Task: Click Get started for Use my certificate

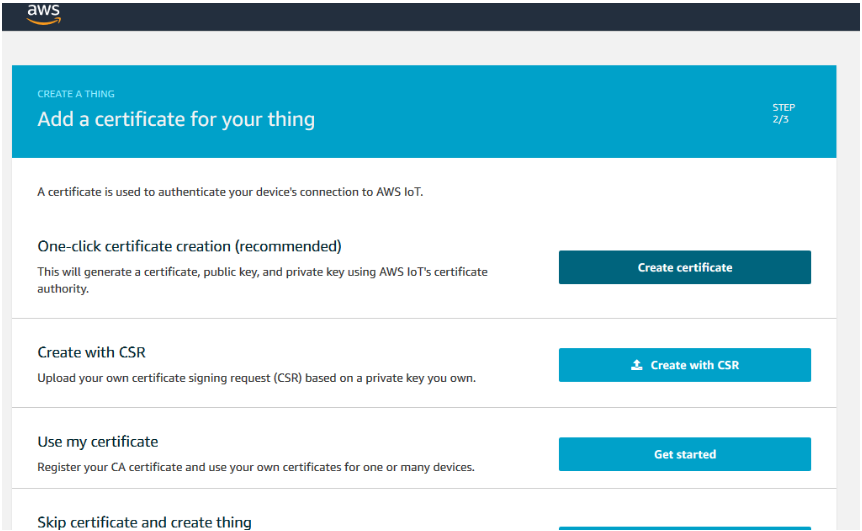Action: pos(684,454)
